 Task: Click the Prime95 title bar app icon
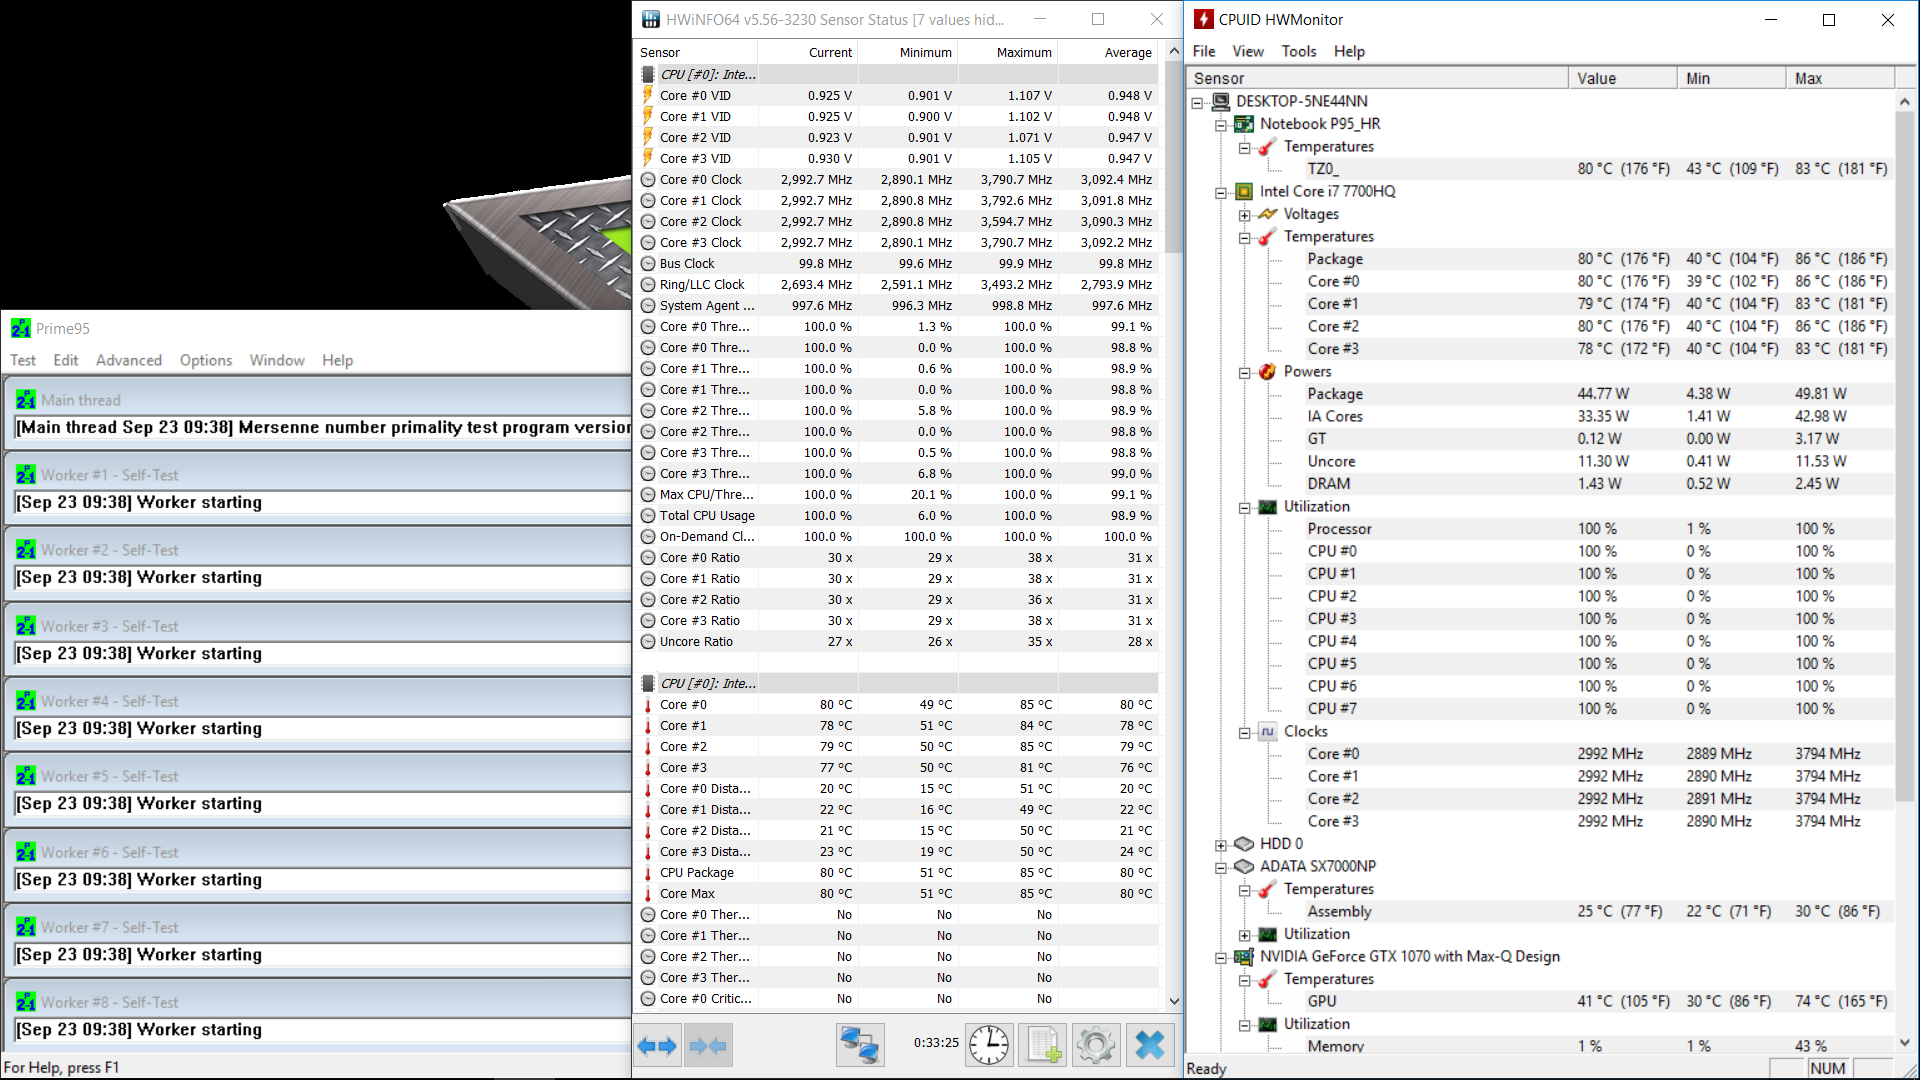[x=21, y=328]
